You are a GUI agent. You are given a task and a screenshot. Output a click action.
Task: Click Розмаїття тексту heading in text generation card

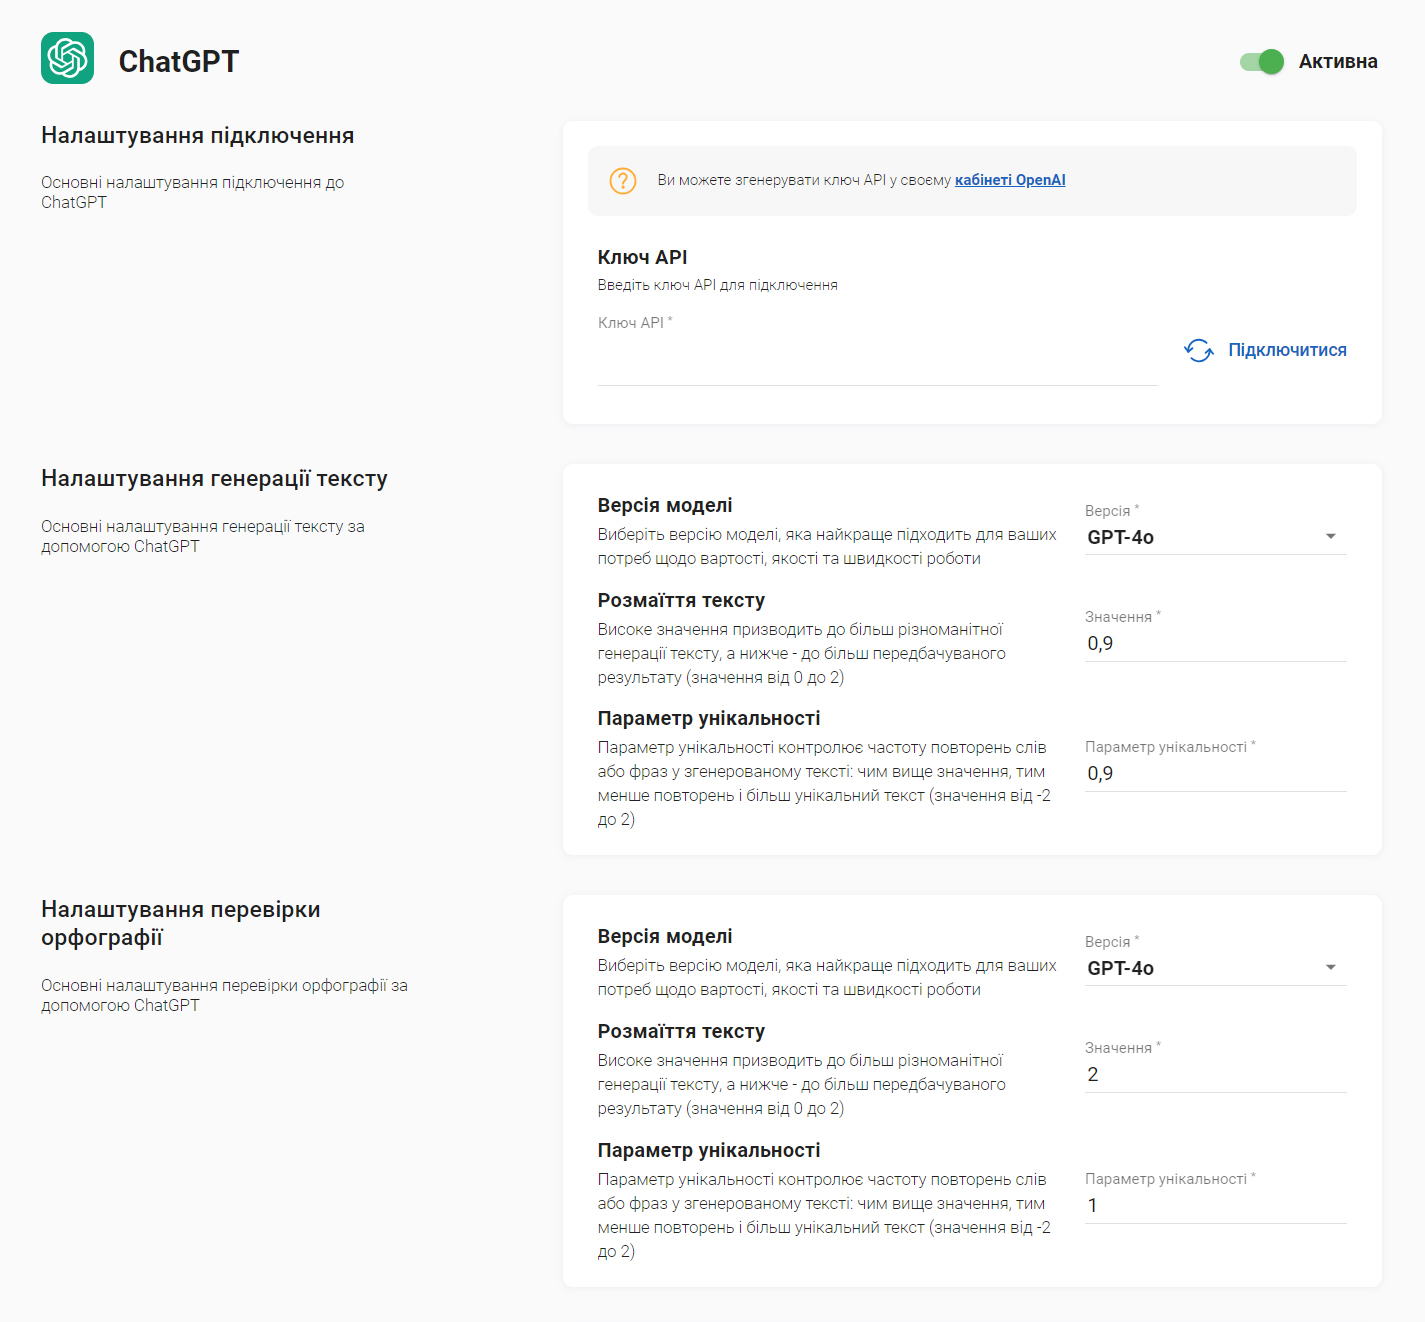click(681, 600)
